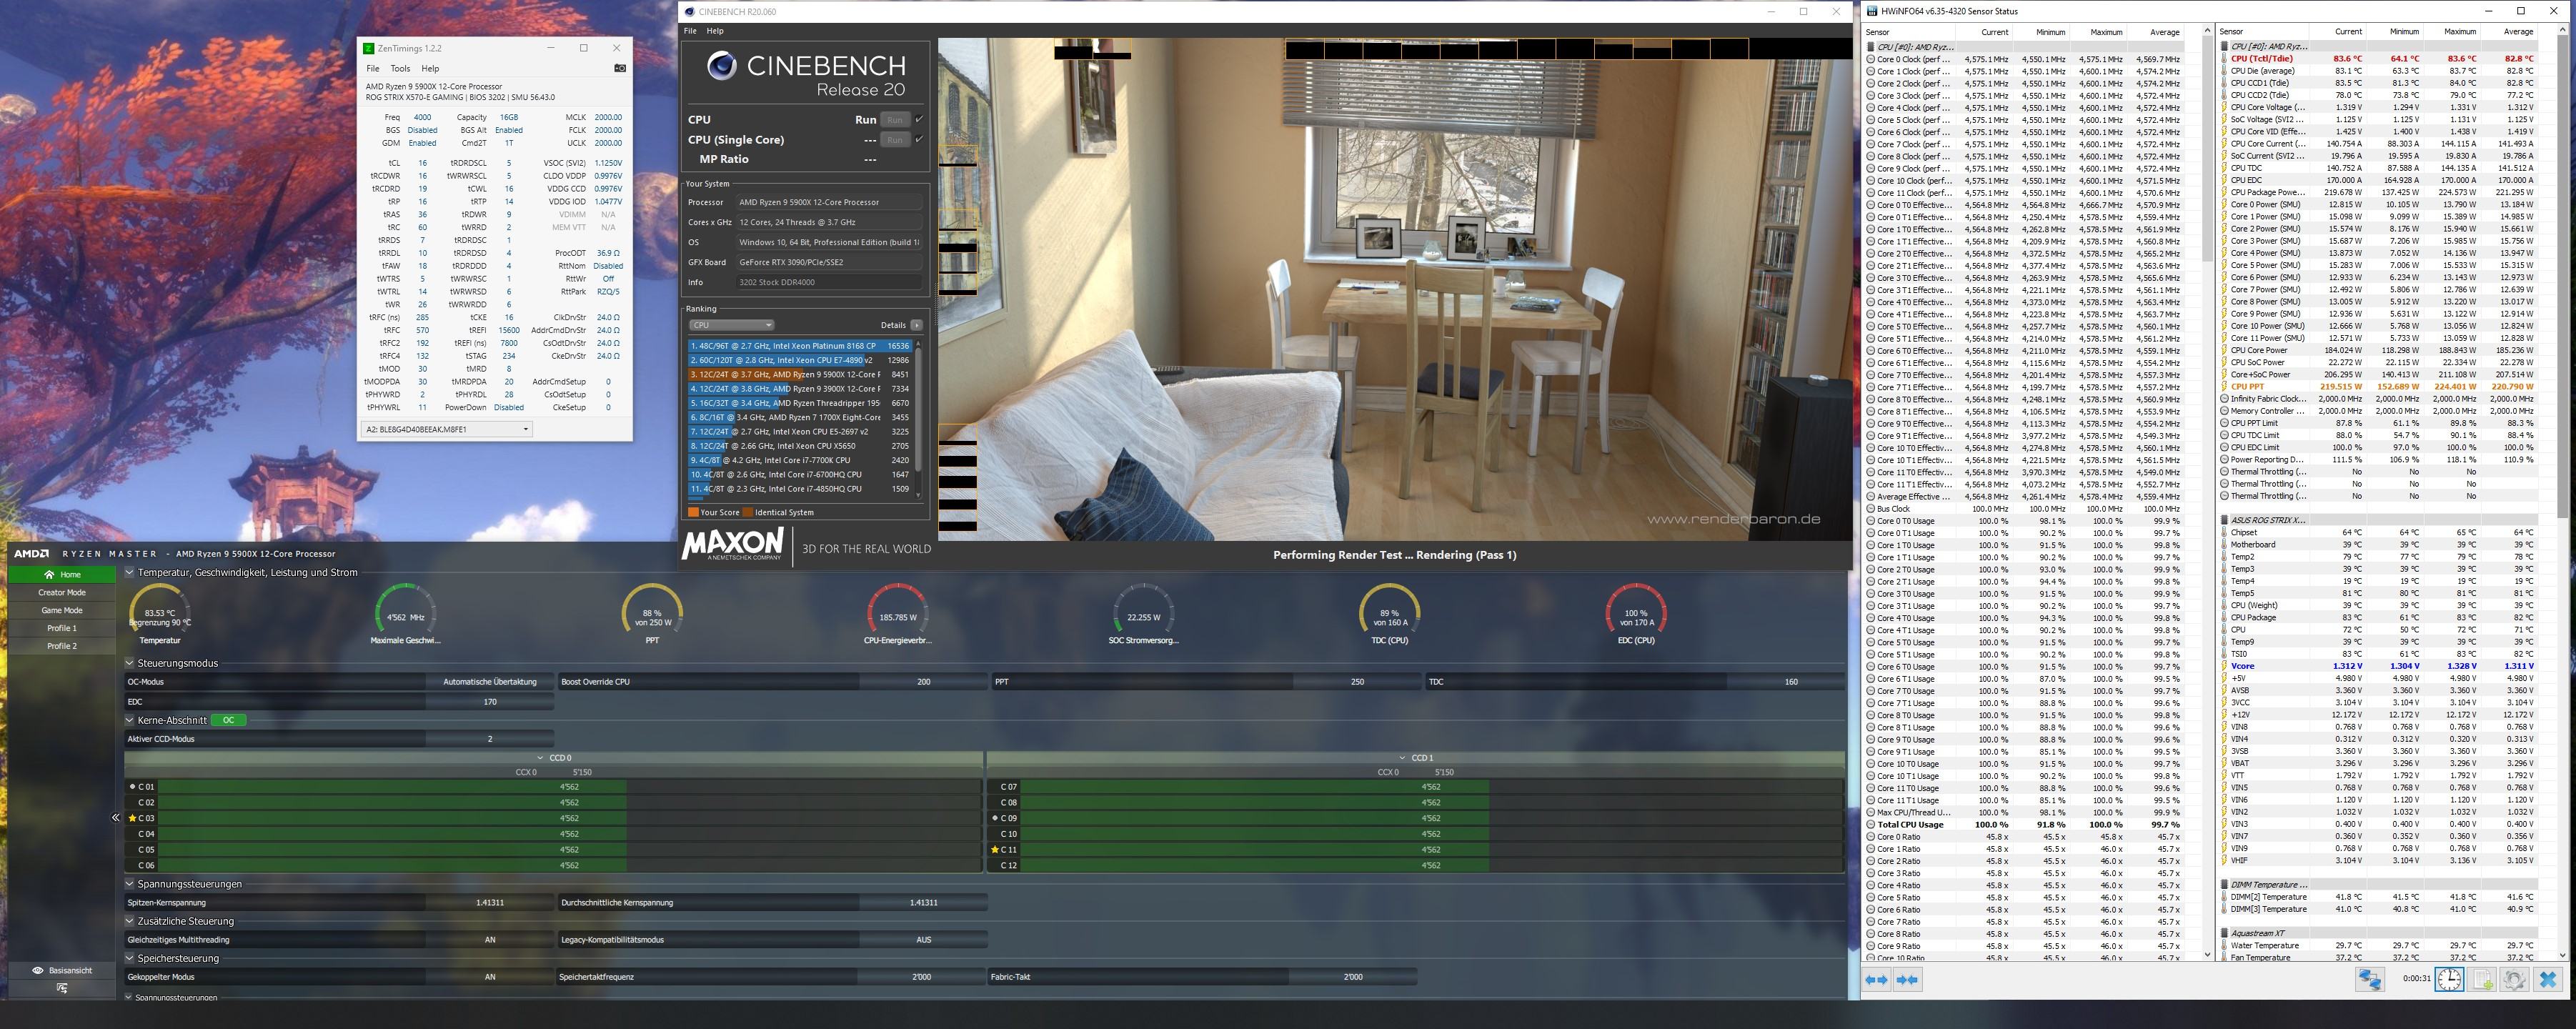This screenshot has height=1029, width=2576.
Task: Click the TDC (CPU) gauge
Action: (1390, 613)
